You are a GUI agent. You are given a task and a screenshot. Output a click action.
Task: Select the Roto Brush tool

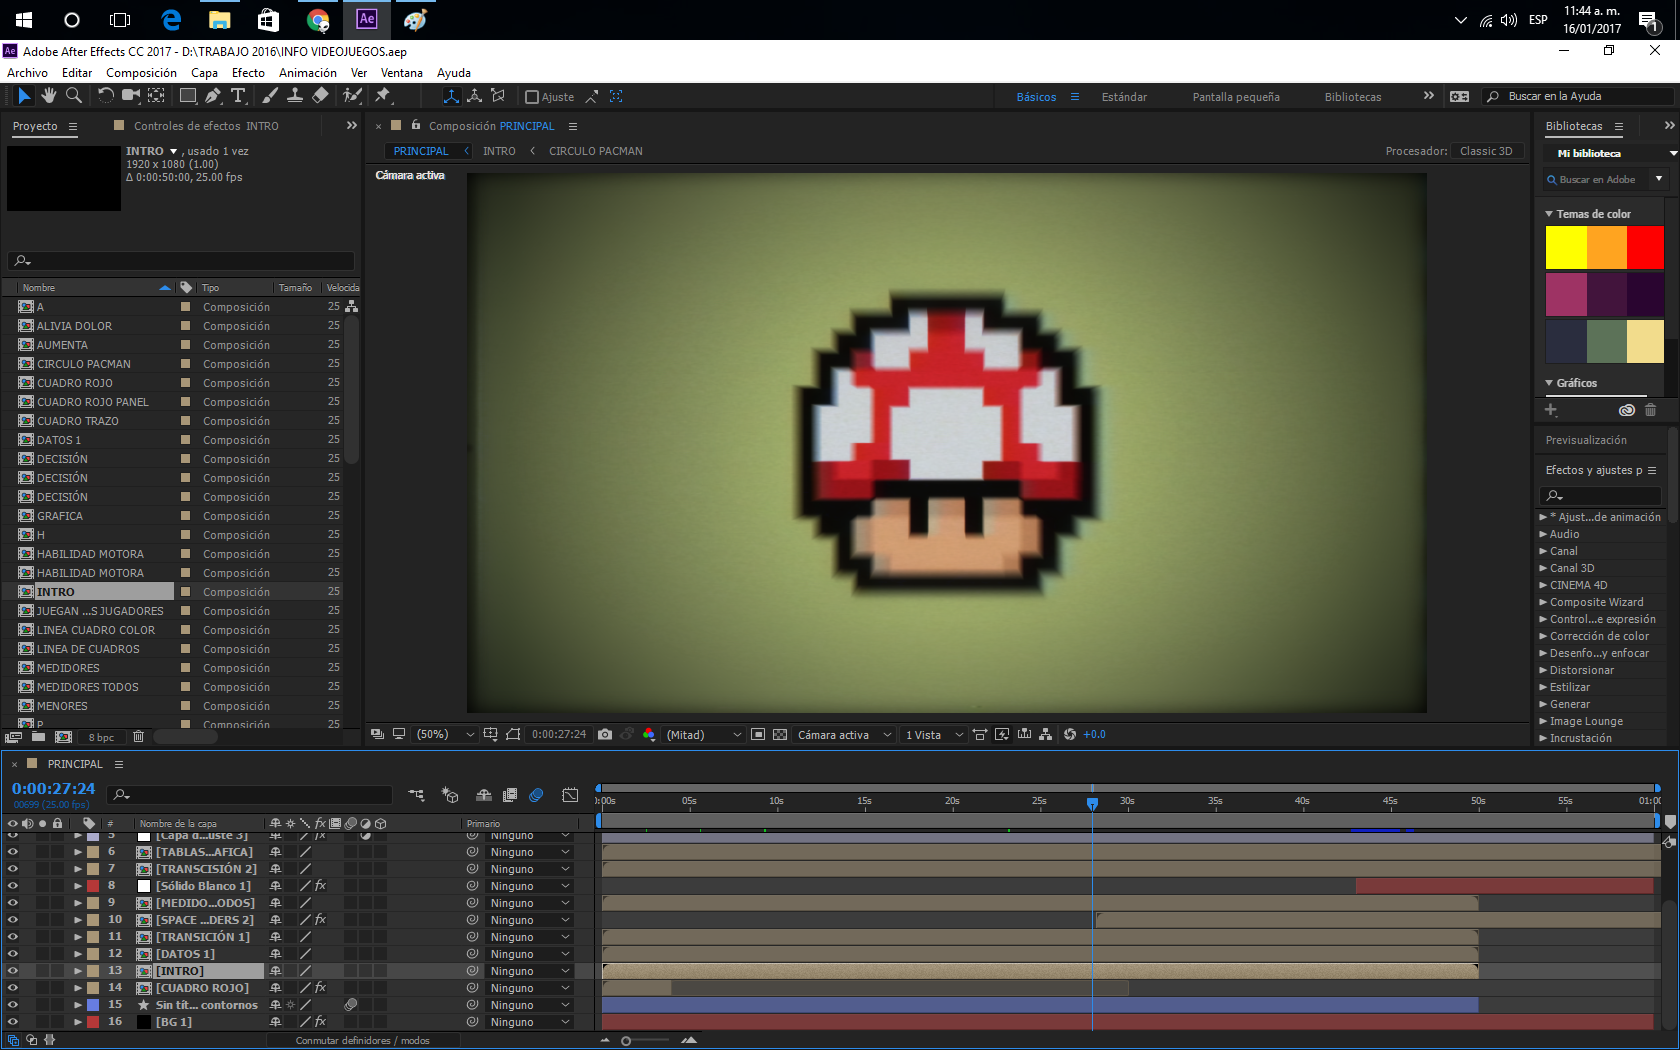coord(352,96)
